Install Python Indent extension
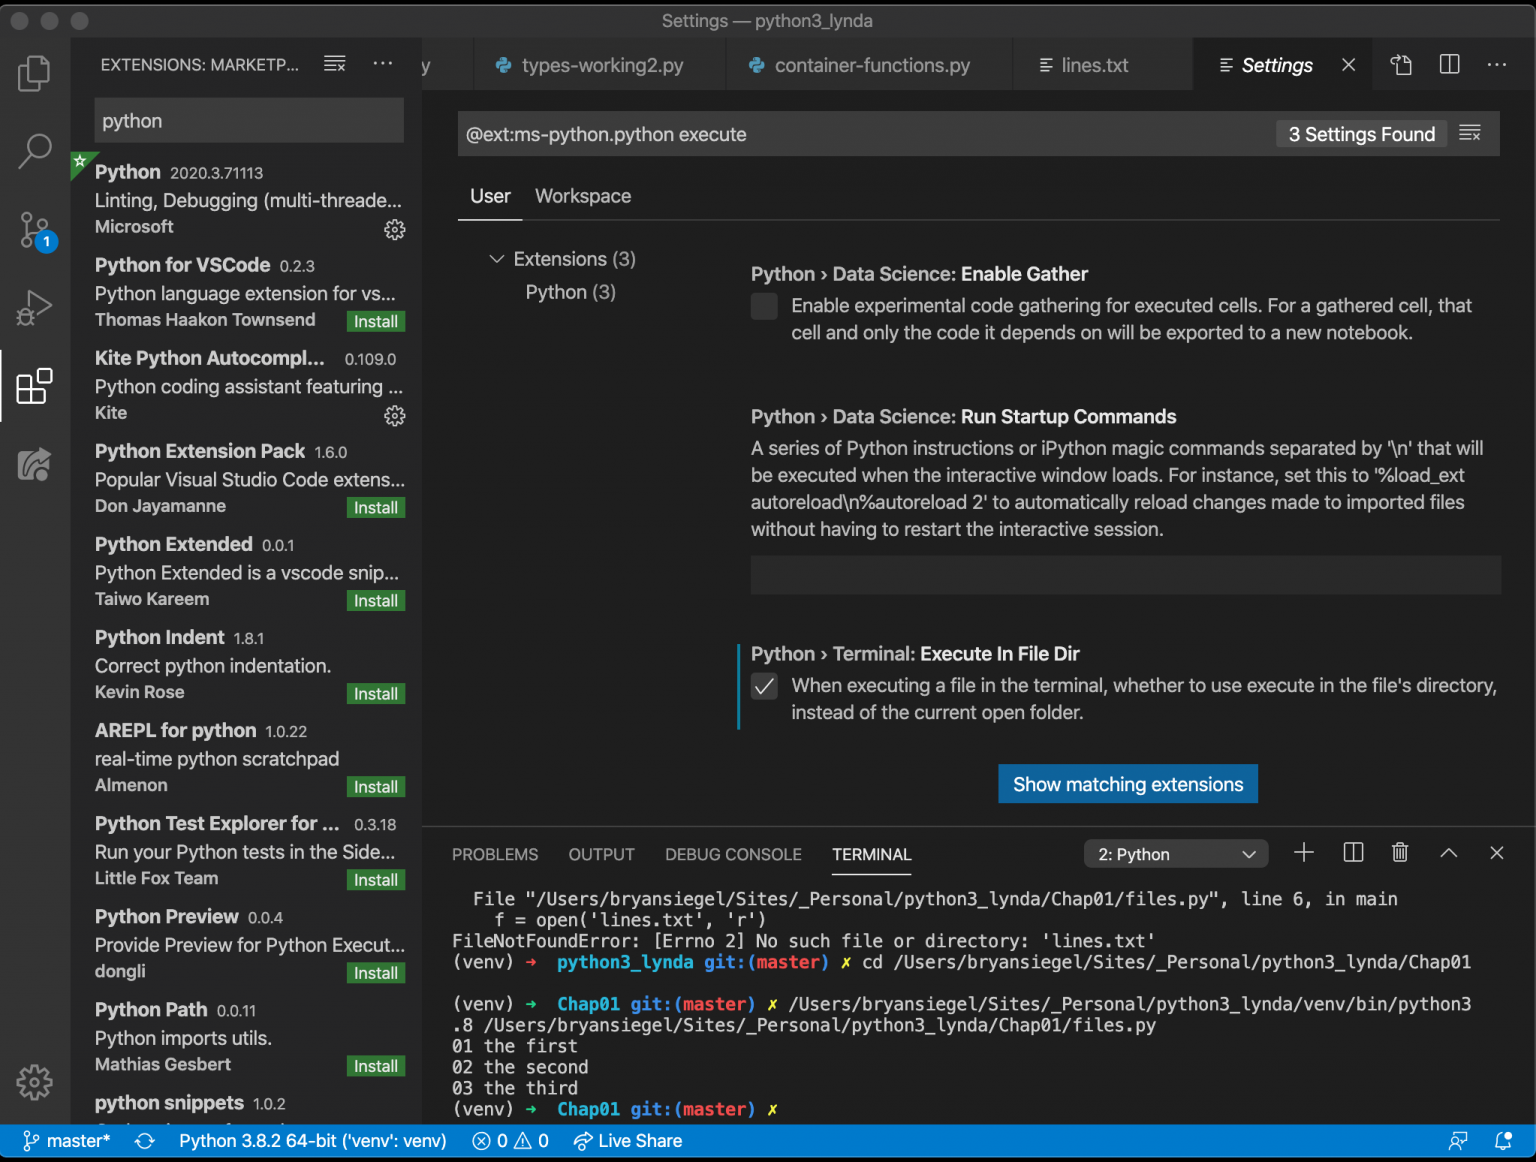The height and width of the screenshot is (1162, 1536). 376,693
